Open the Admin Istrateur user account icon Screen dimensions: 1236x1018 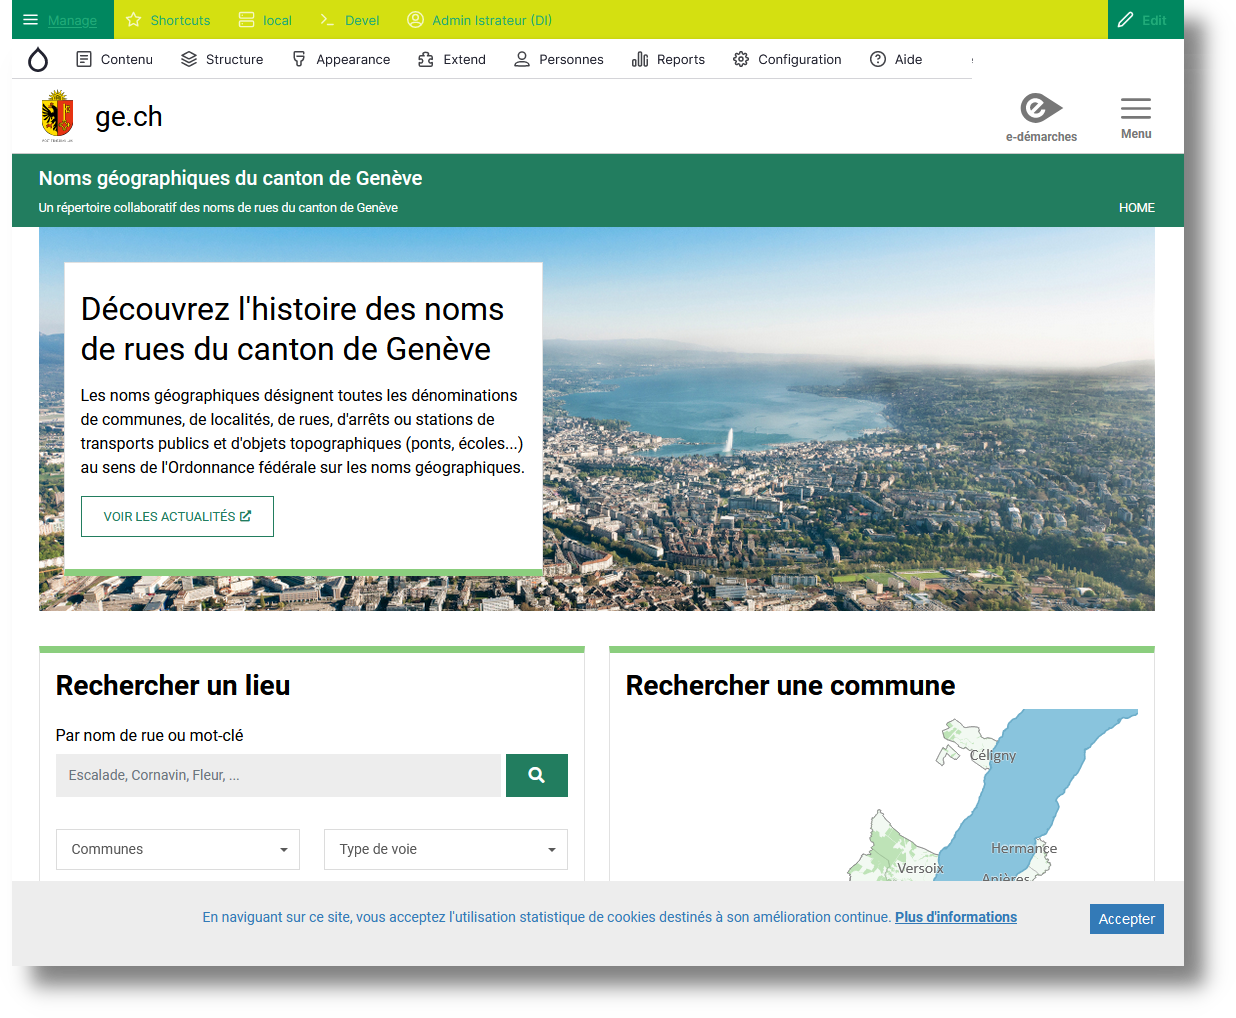415,19
